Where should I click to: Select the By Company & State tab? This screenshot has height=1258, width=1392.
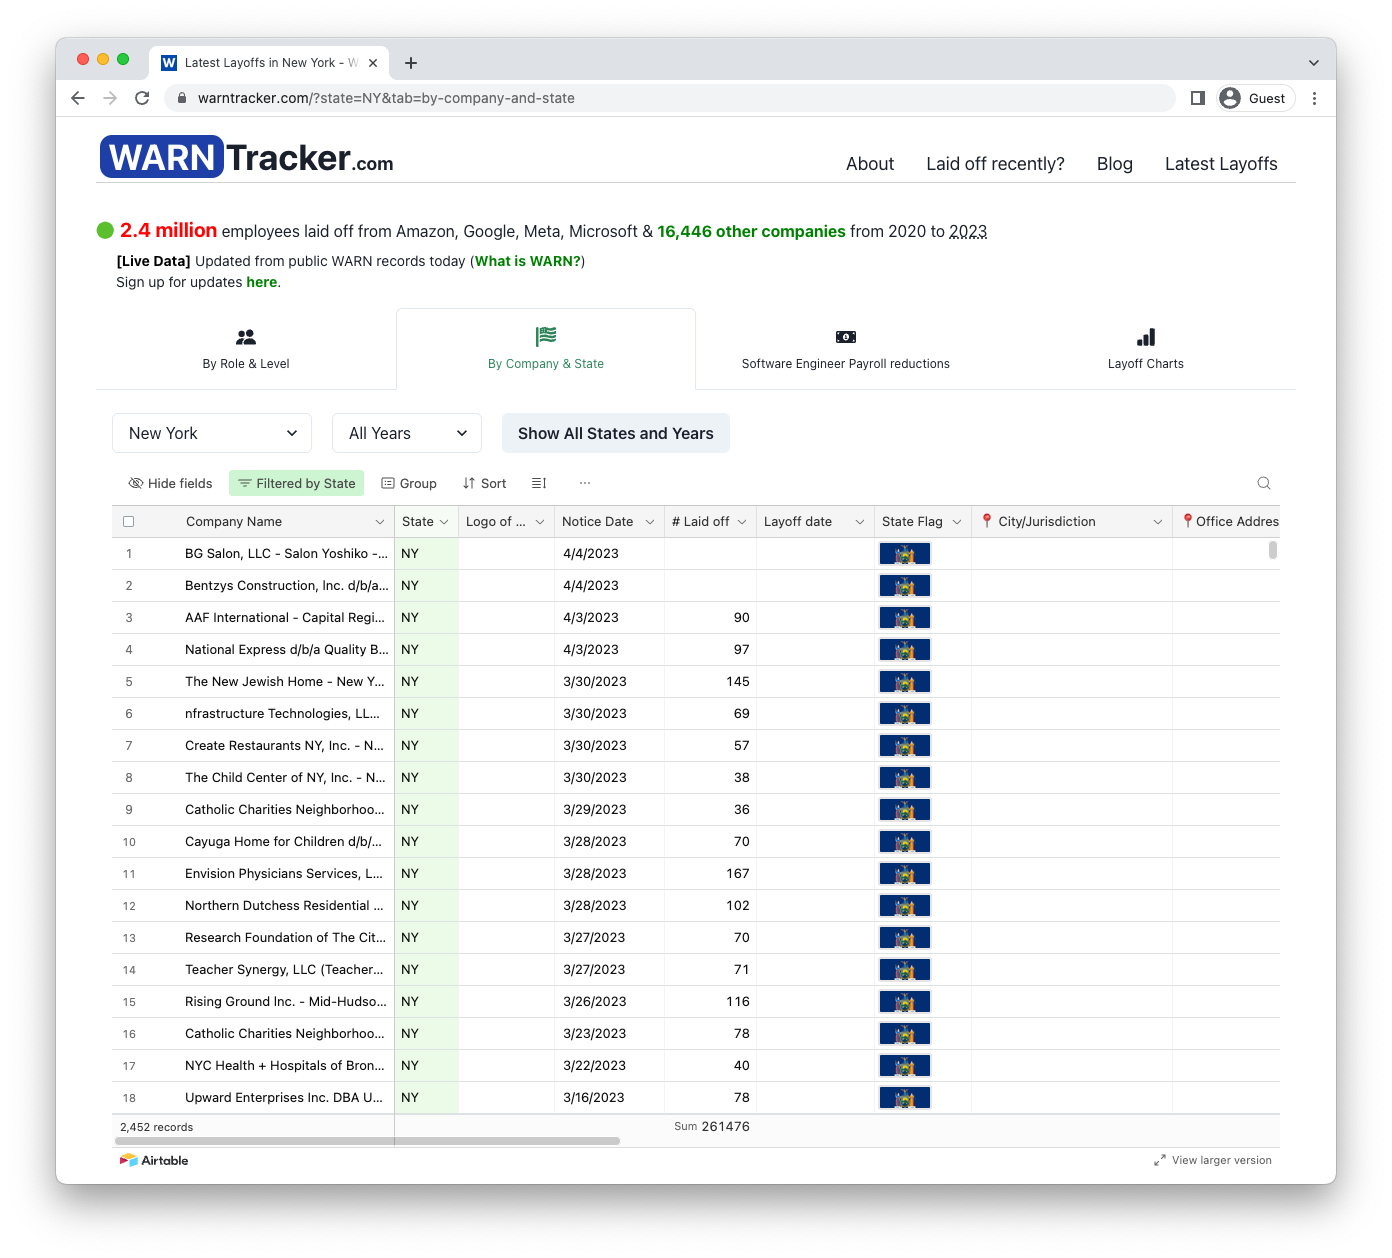coord(546,349)
